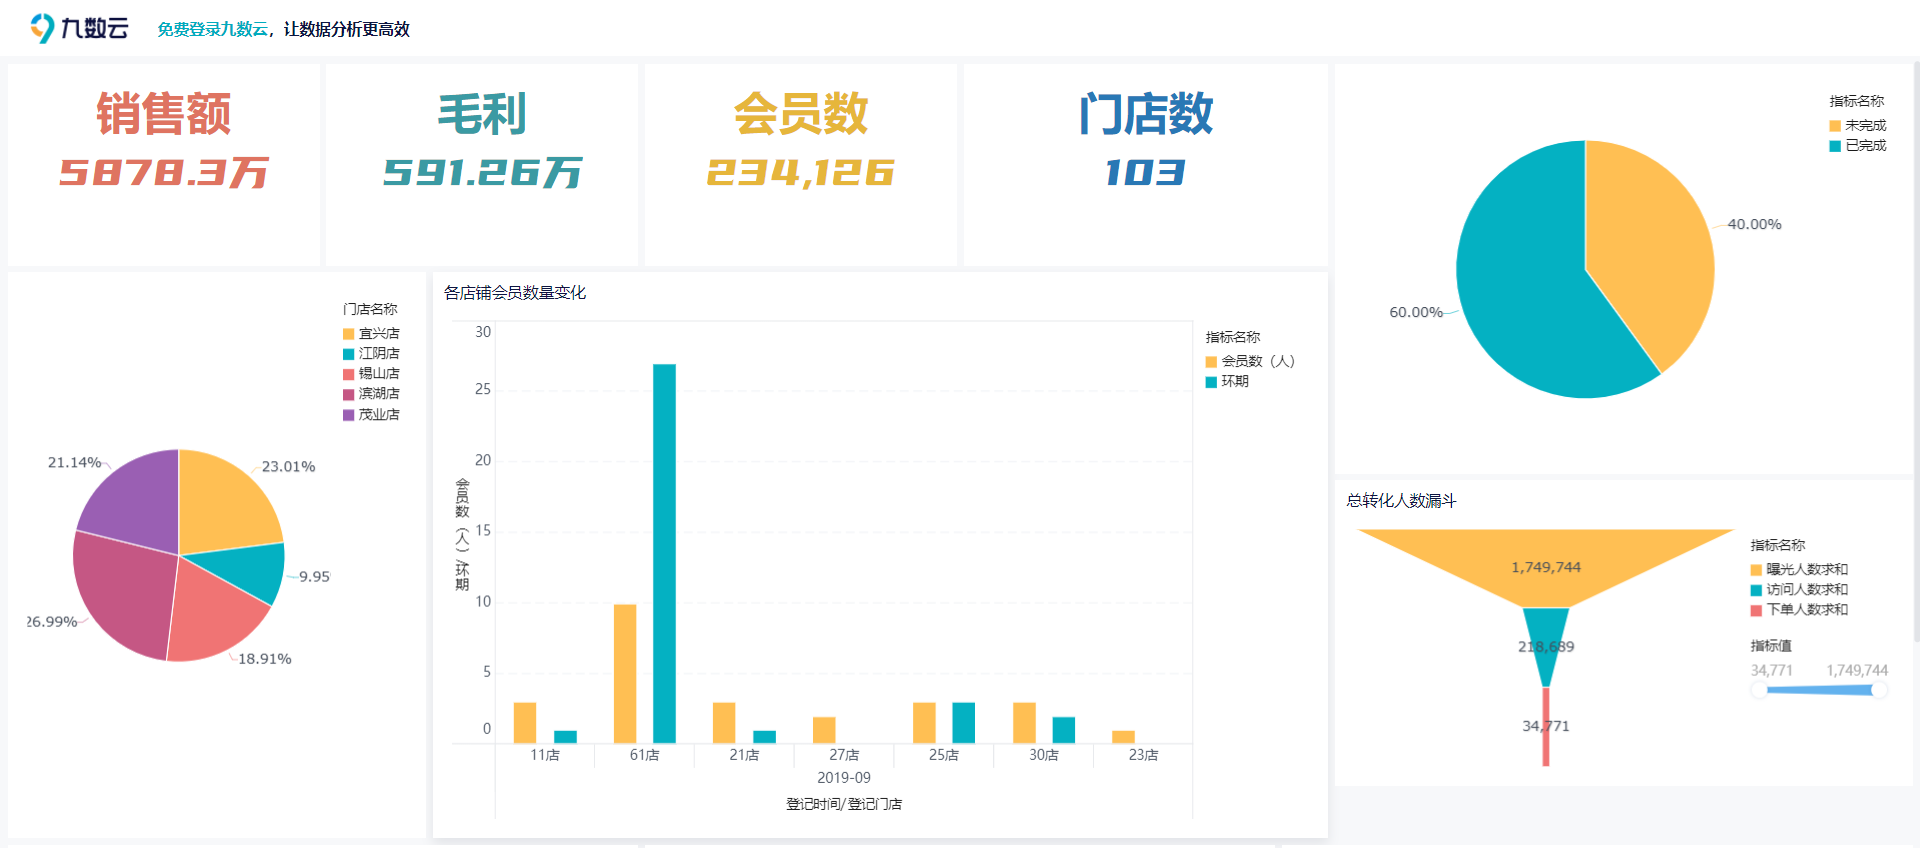Toggle 访问人数求和 in funnel legend

click(1799, 589)
